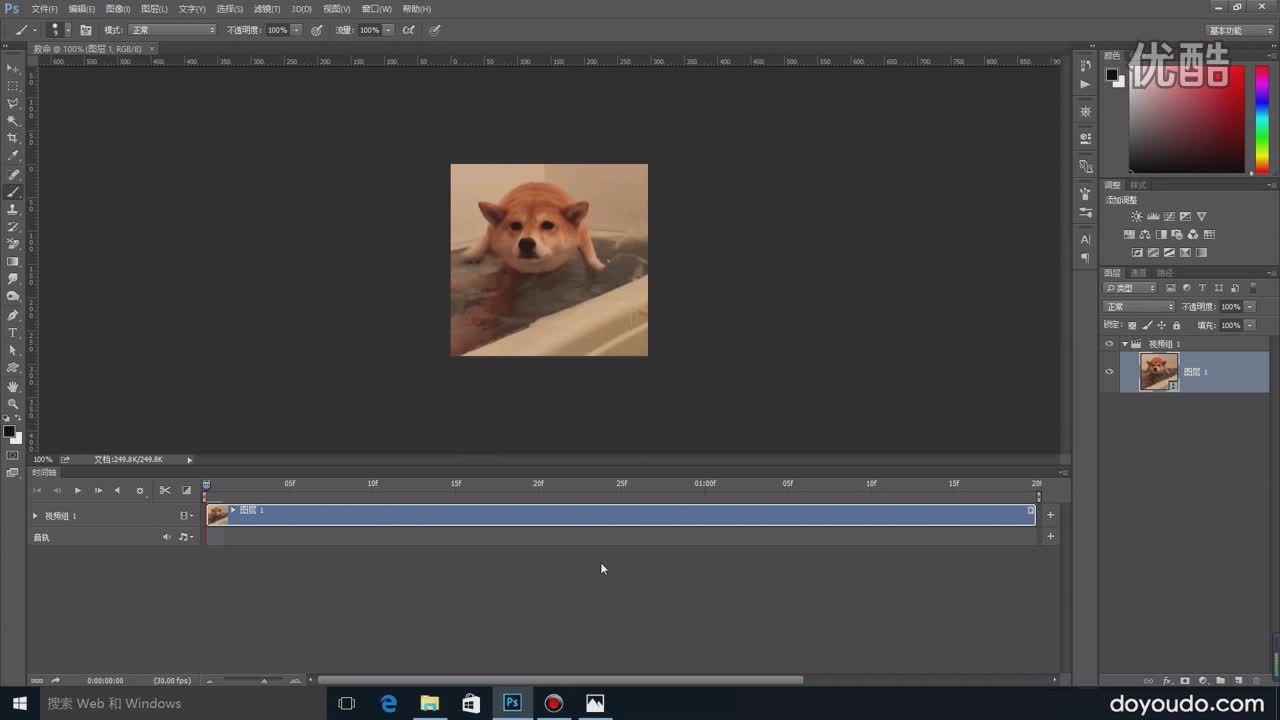Open layer blend mode 正常 dropdown
Viewport: 1280px width, 720px height.
coord(1139,307)
